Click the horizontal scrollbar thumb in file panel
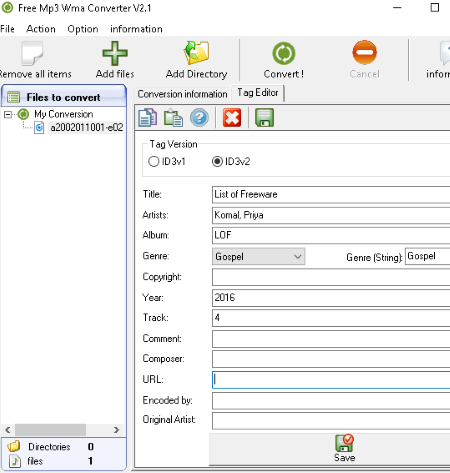This screenshot has width=450, height=473. tap(50, 430)
